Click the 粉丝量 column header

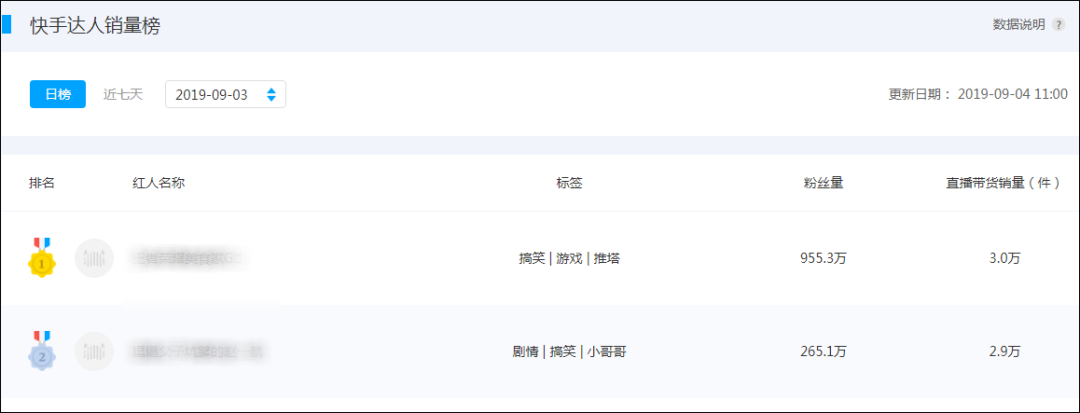click(x=823, y=183)
